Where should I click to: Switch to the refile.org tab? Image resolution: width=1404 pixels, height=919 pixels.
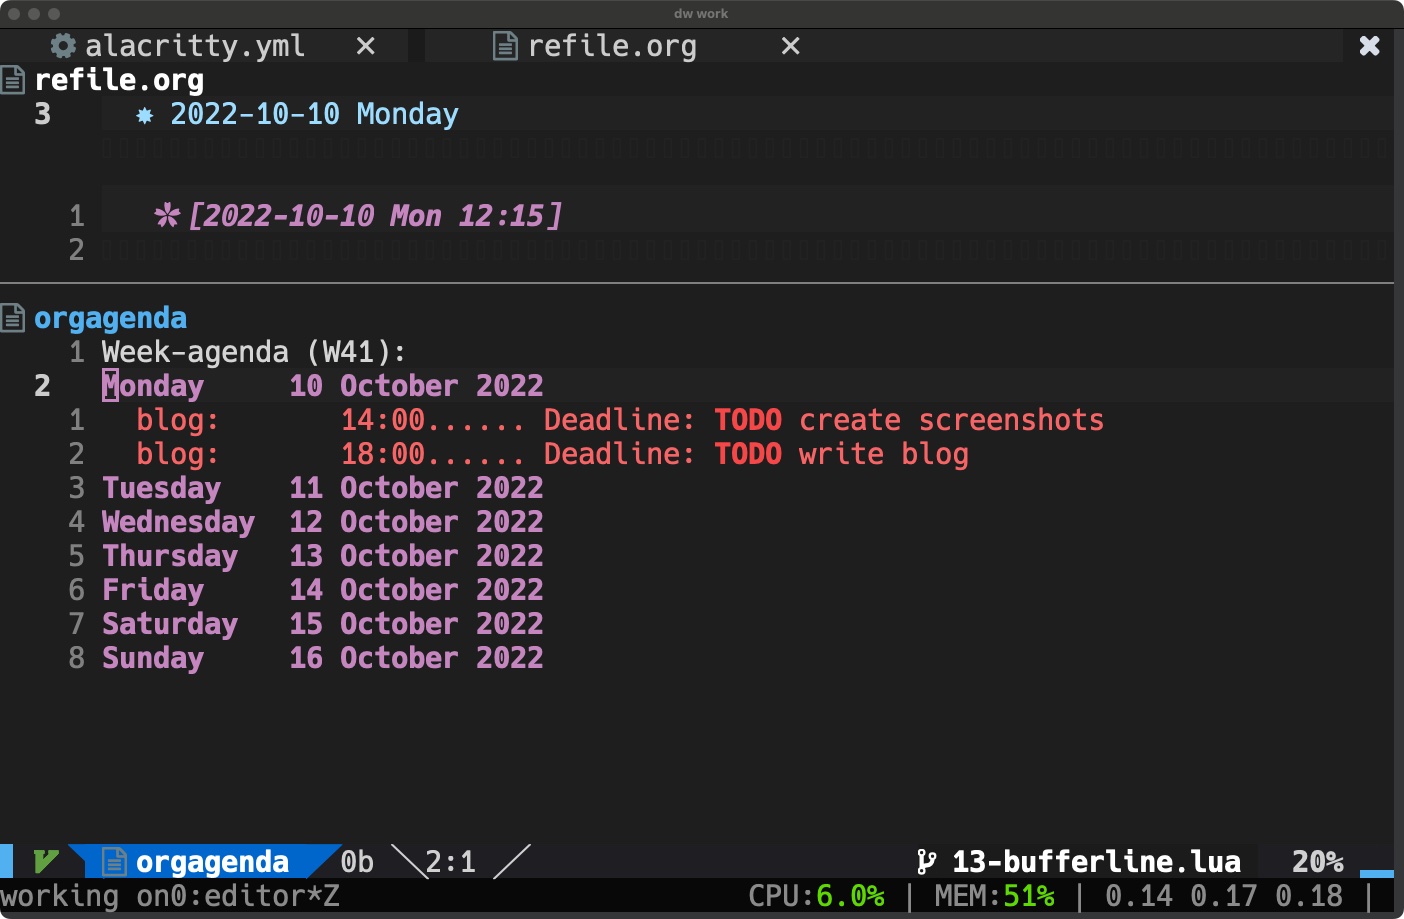(x=612, y=46)
